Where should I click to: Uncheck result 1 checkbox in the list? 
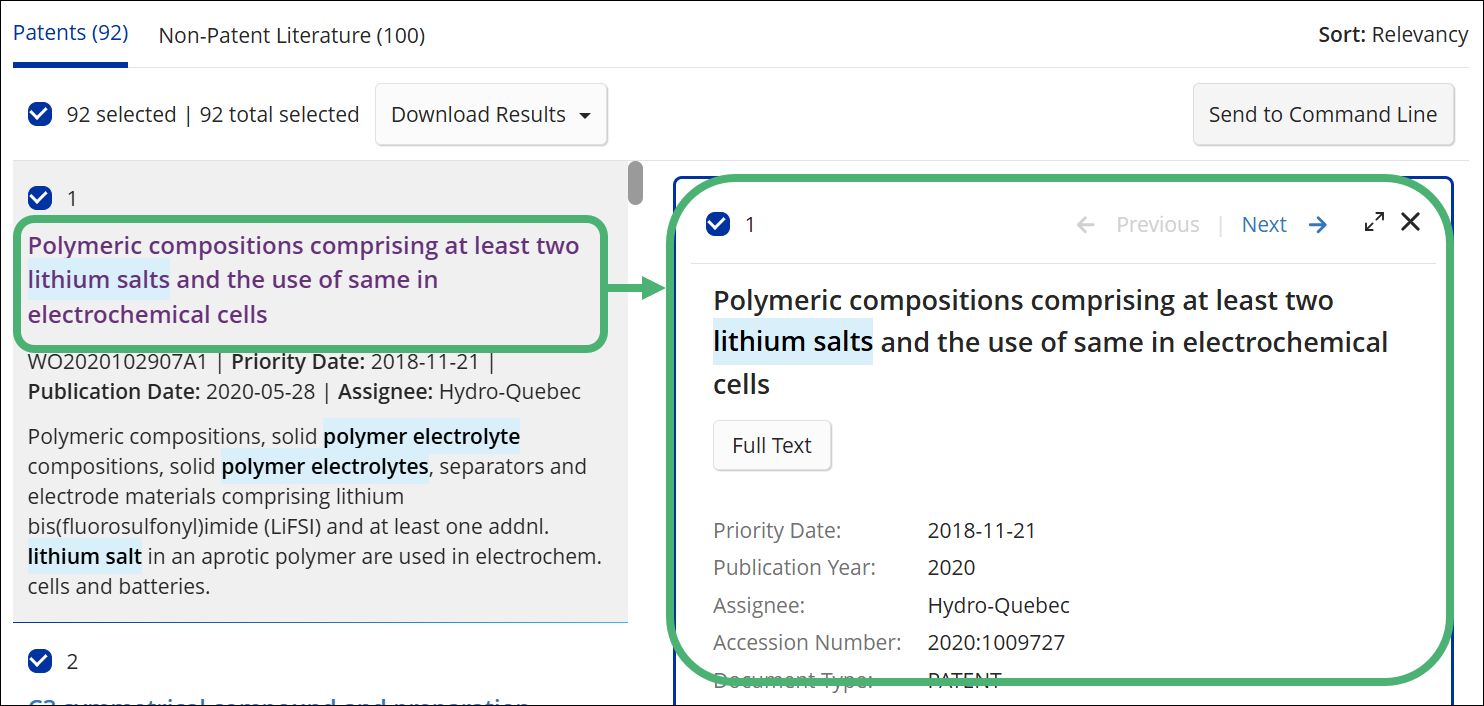[40, 198]
